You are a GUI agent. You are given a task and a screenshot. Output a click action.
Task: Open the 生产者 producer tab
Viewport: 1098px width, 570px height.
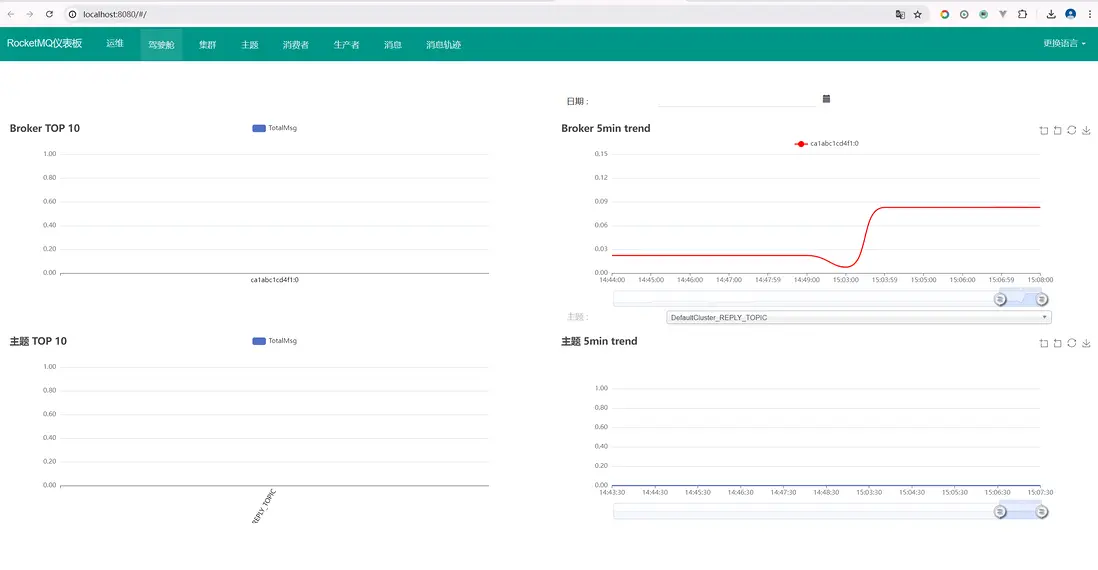(346, 45)
